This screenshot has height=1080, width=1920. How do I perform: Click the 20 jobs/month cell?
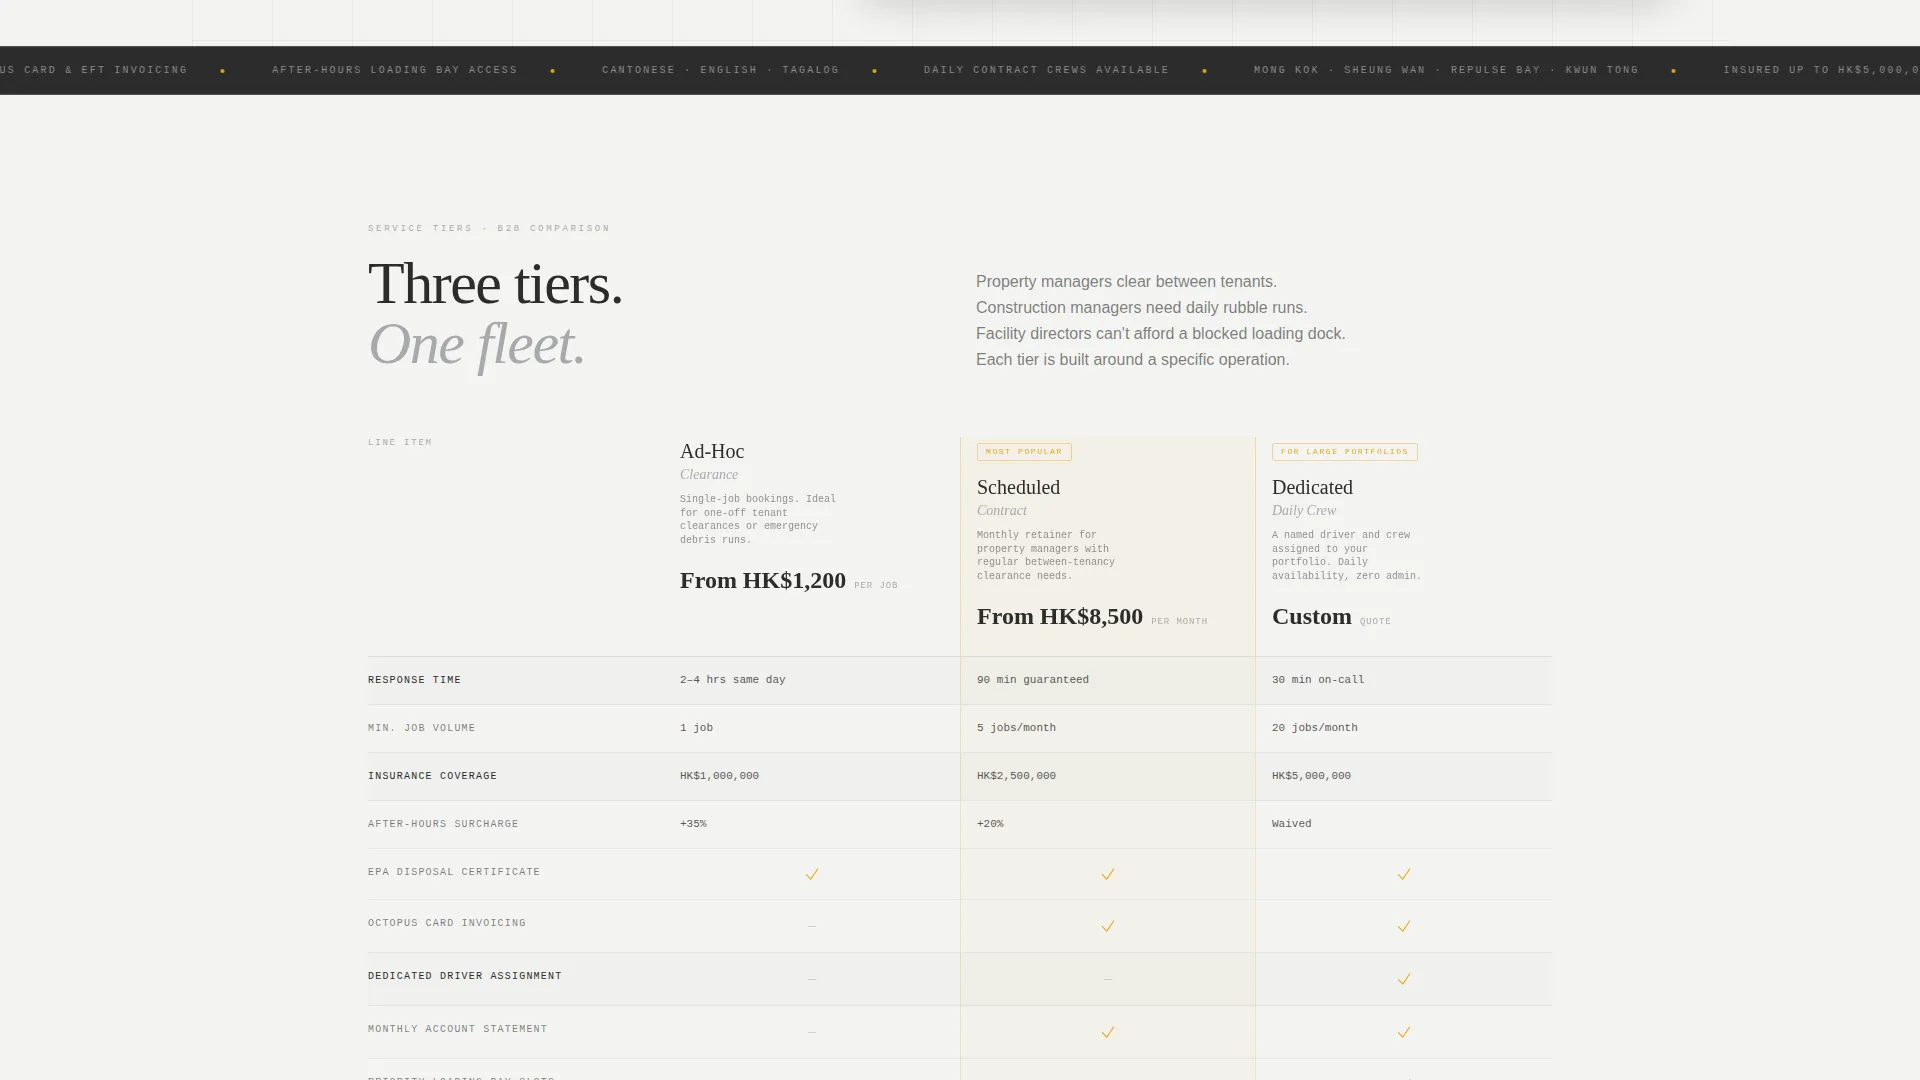pos(1315,728)
